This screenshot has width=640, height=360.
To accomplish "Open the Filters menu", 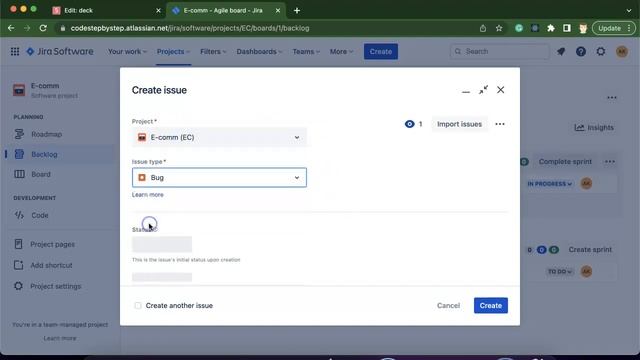I will (x=213, y=51).
